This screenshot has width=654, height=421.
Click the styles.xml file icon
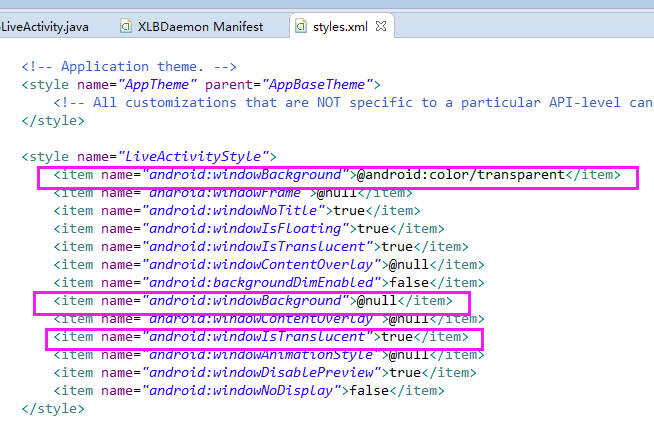coord(305,26)
